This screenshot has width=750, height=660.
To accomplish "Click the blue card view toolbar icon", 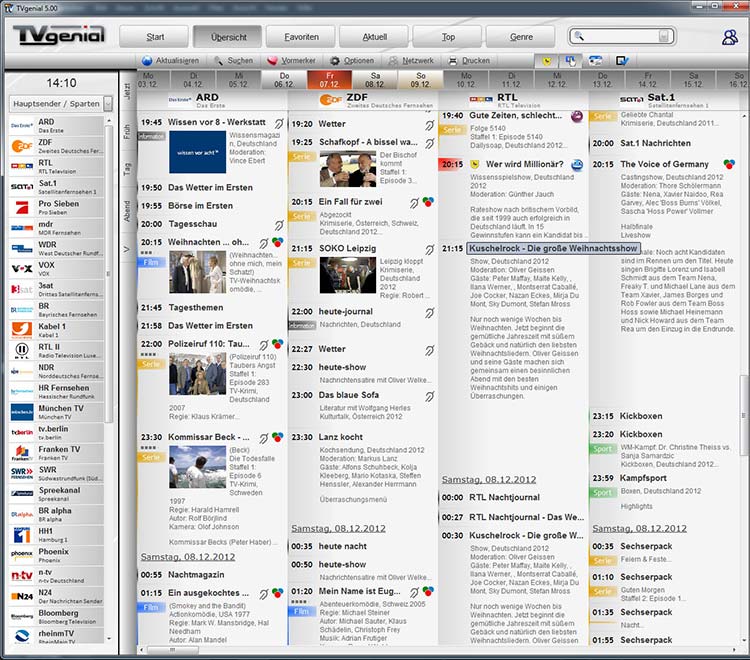I will point(595,61).
